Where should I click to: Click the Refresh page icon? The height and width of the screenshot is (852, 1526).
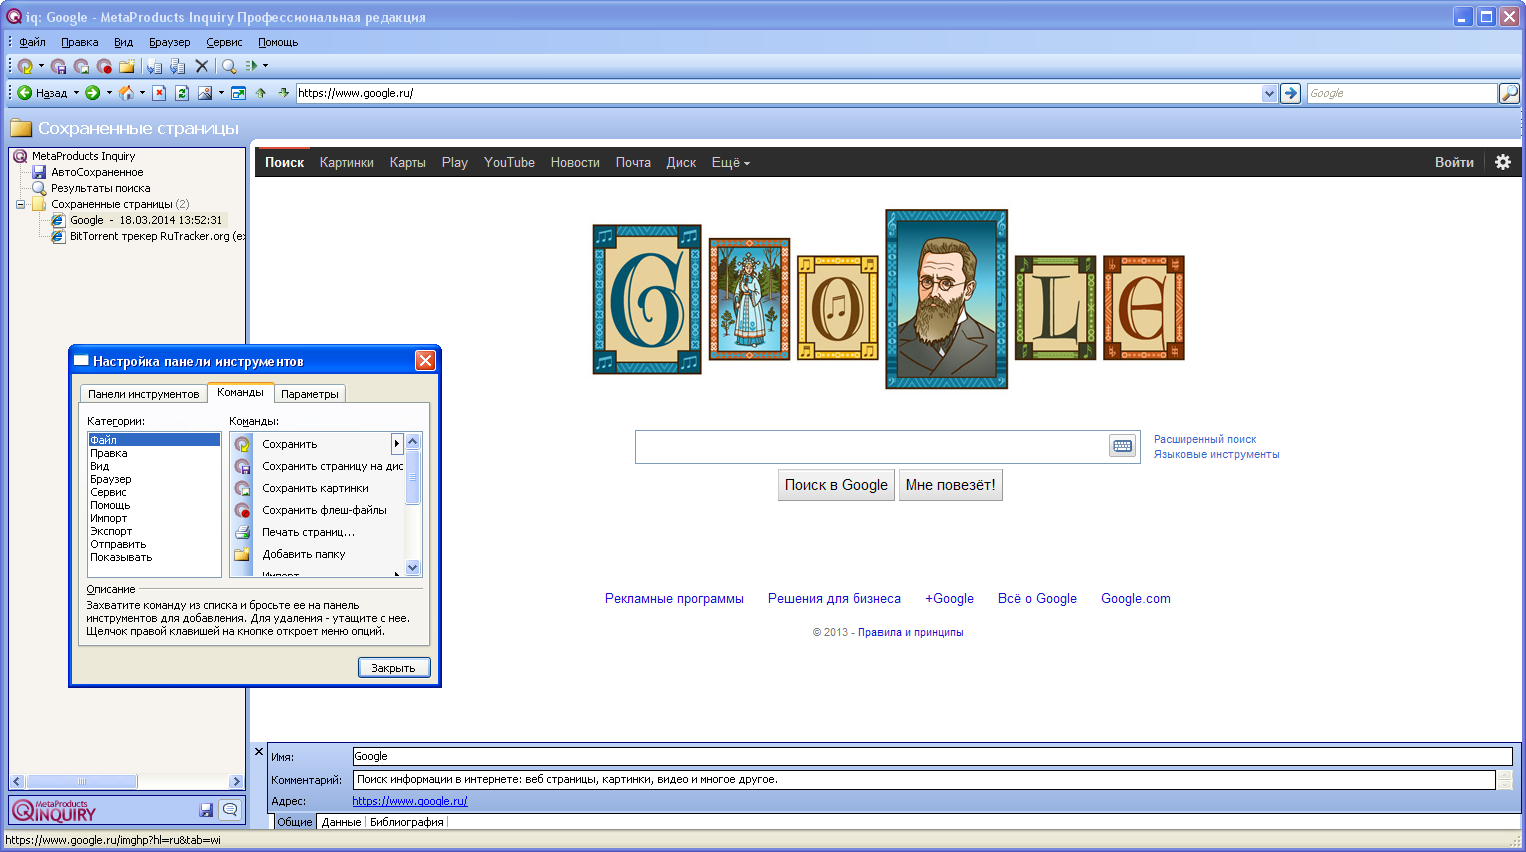[x=182, y=93]
